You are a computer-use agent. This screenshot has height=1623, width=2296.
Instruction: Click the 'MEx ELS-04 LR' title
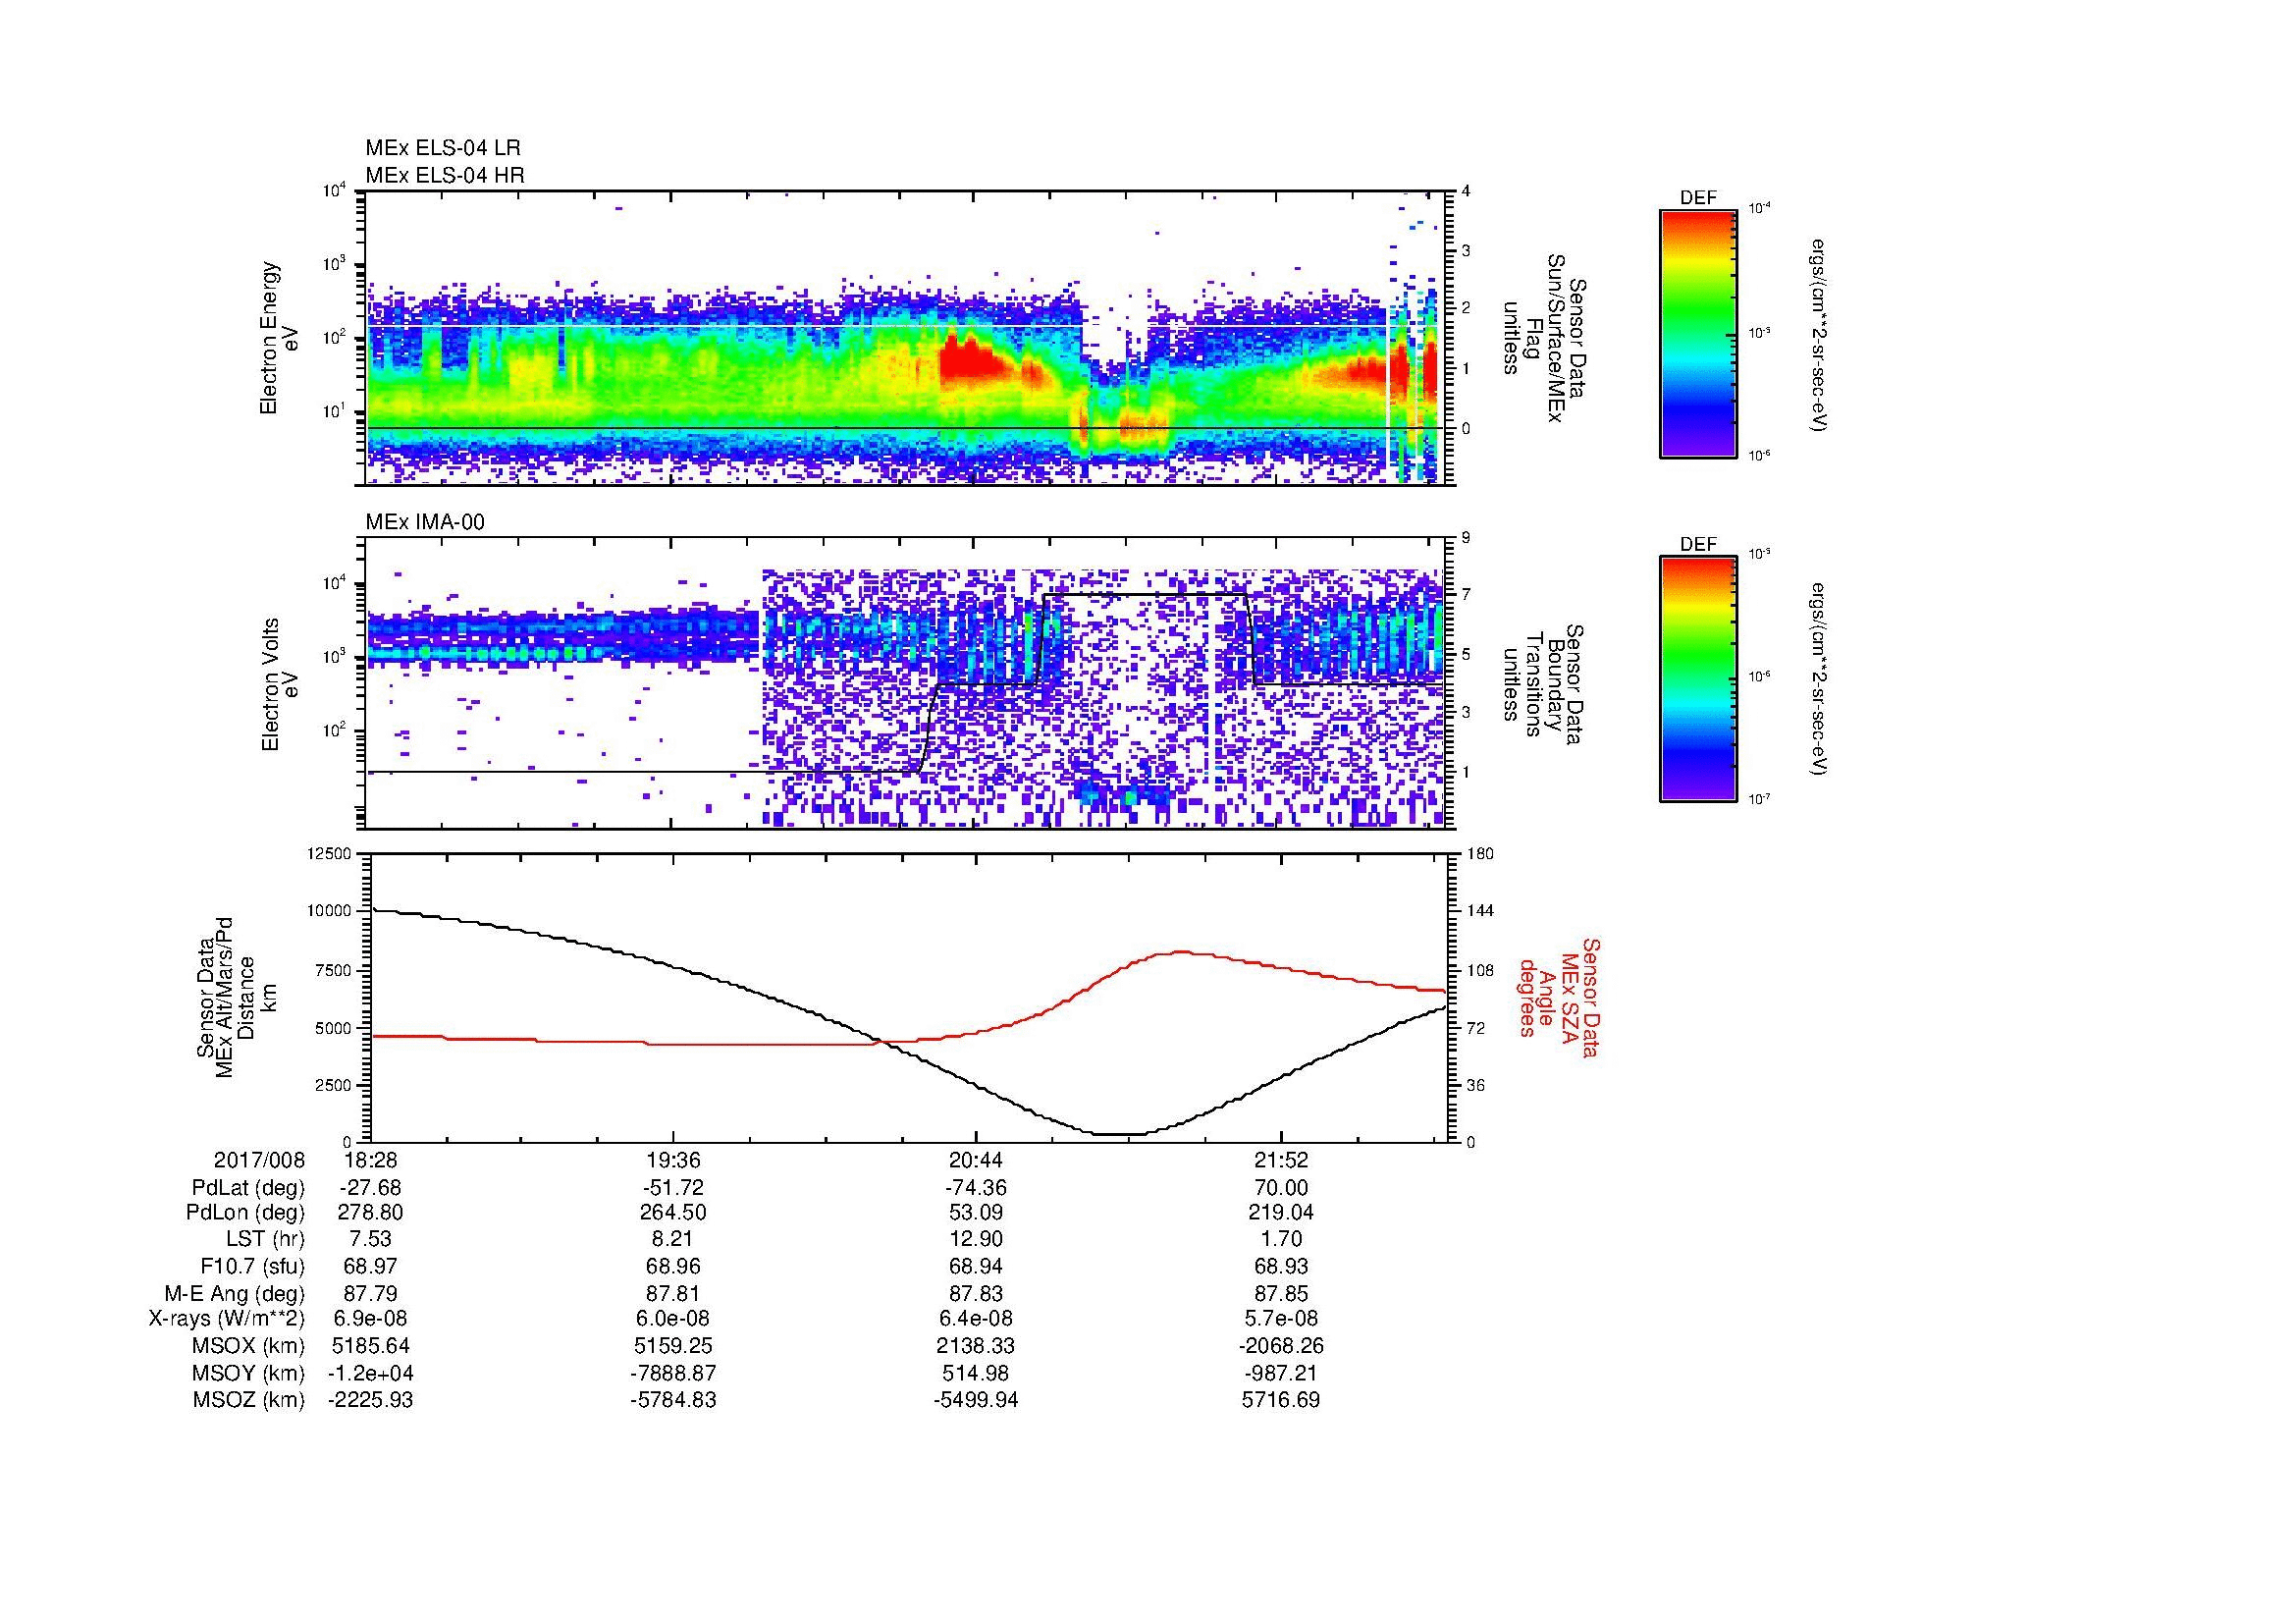pos(443,148)
